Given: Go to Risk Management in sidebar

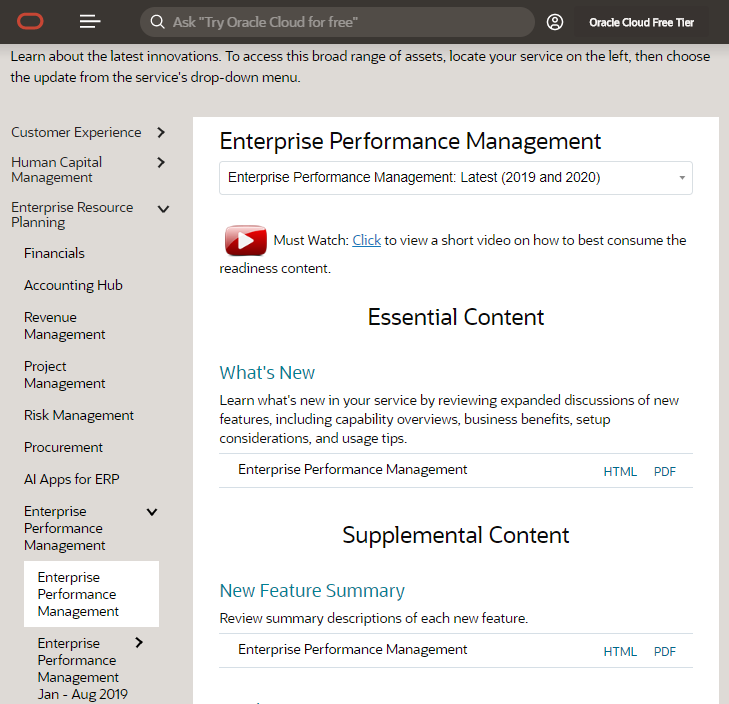Looking at the screenshot, I should click(79, 415).
